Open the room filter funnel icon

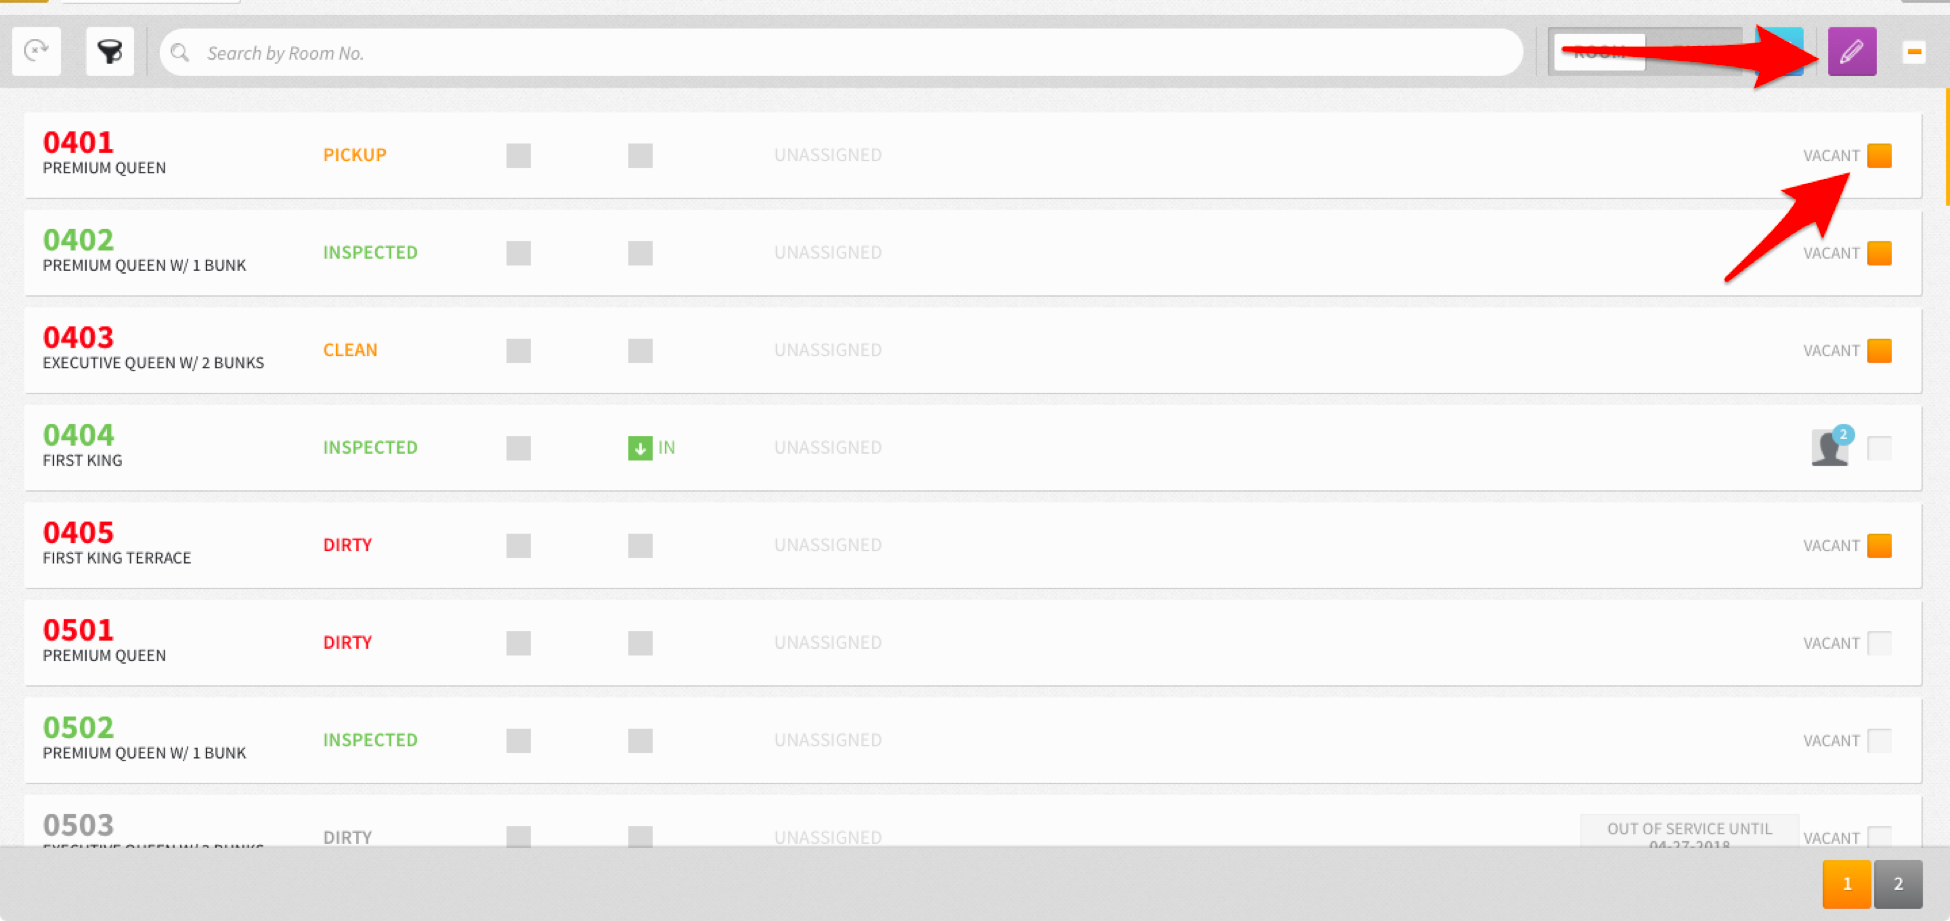[110, 51]
